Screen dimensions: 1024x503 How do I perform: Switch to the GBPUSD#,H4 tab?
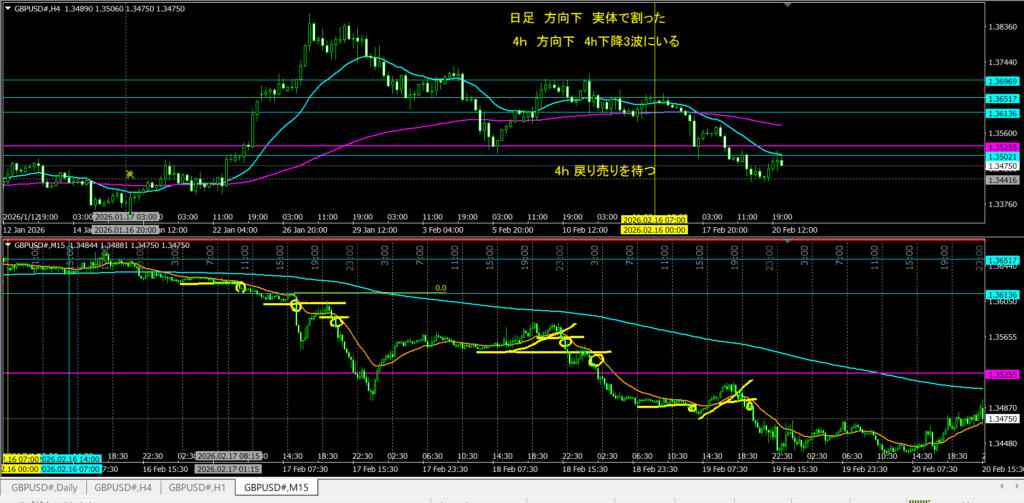coord(123,488)
